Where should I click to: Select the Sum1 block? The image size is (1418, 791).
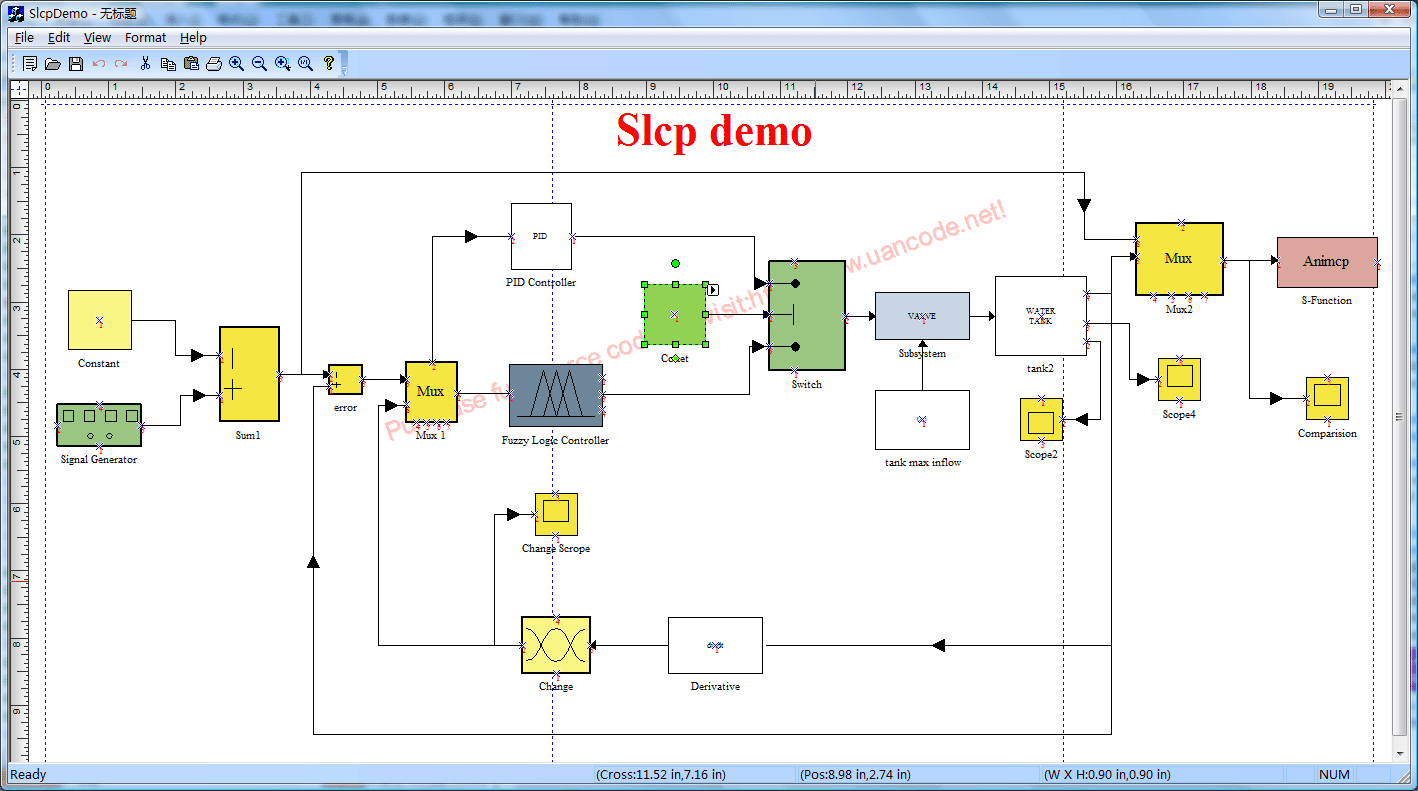[x=249, y=374]
